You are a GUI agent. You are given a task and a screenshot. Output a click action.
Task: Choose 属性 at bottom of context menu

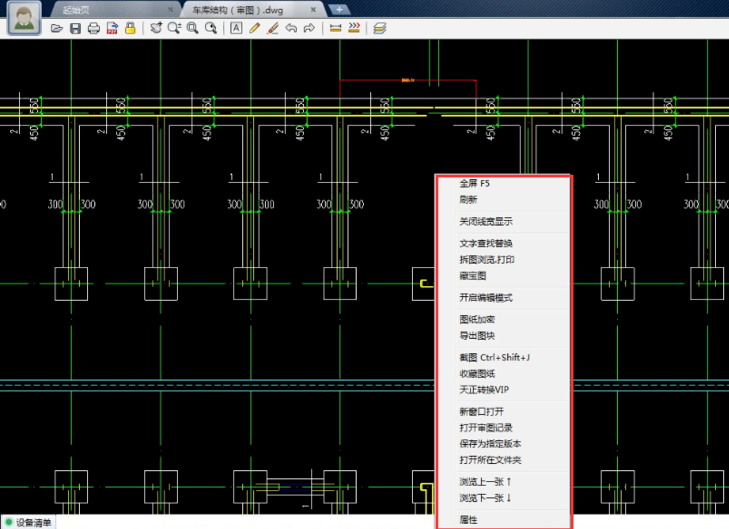pyautogui.click(x=468, y=520)
